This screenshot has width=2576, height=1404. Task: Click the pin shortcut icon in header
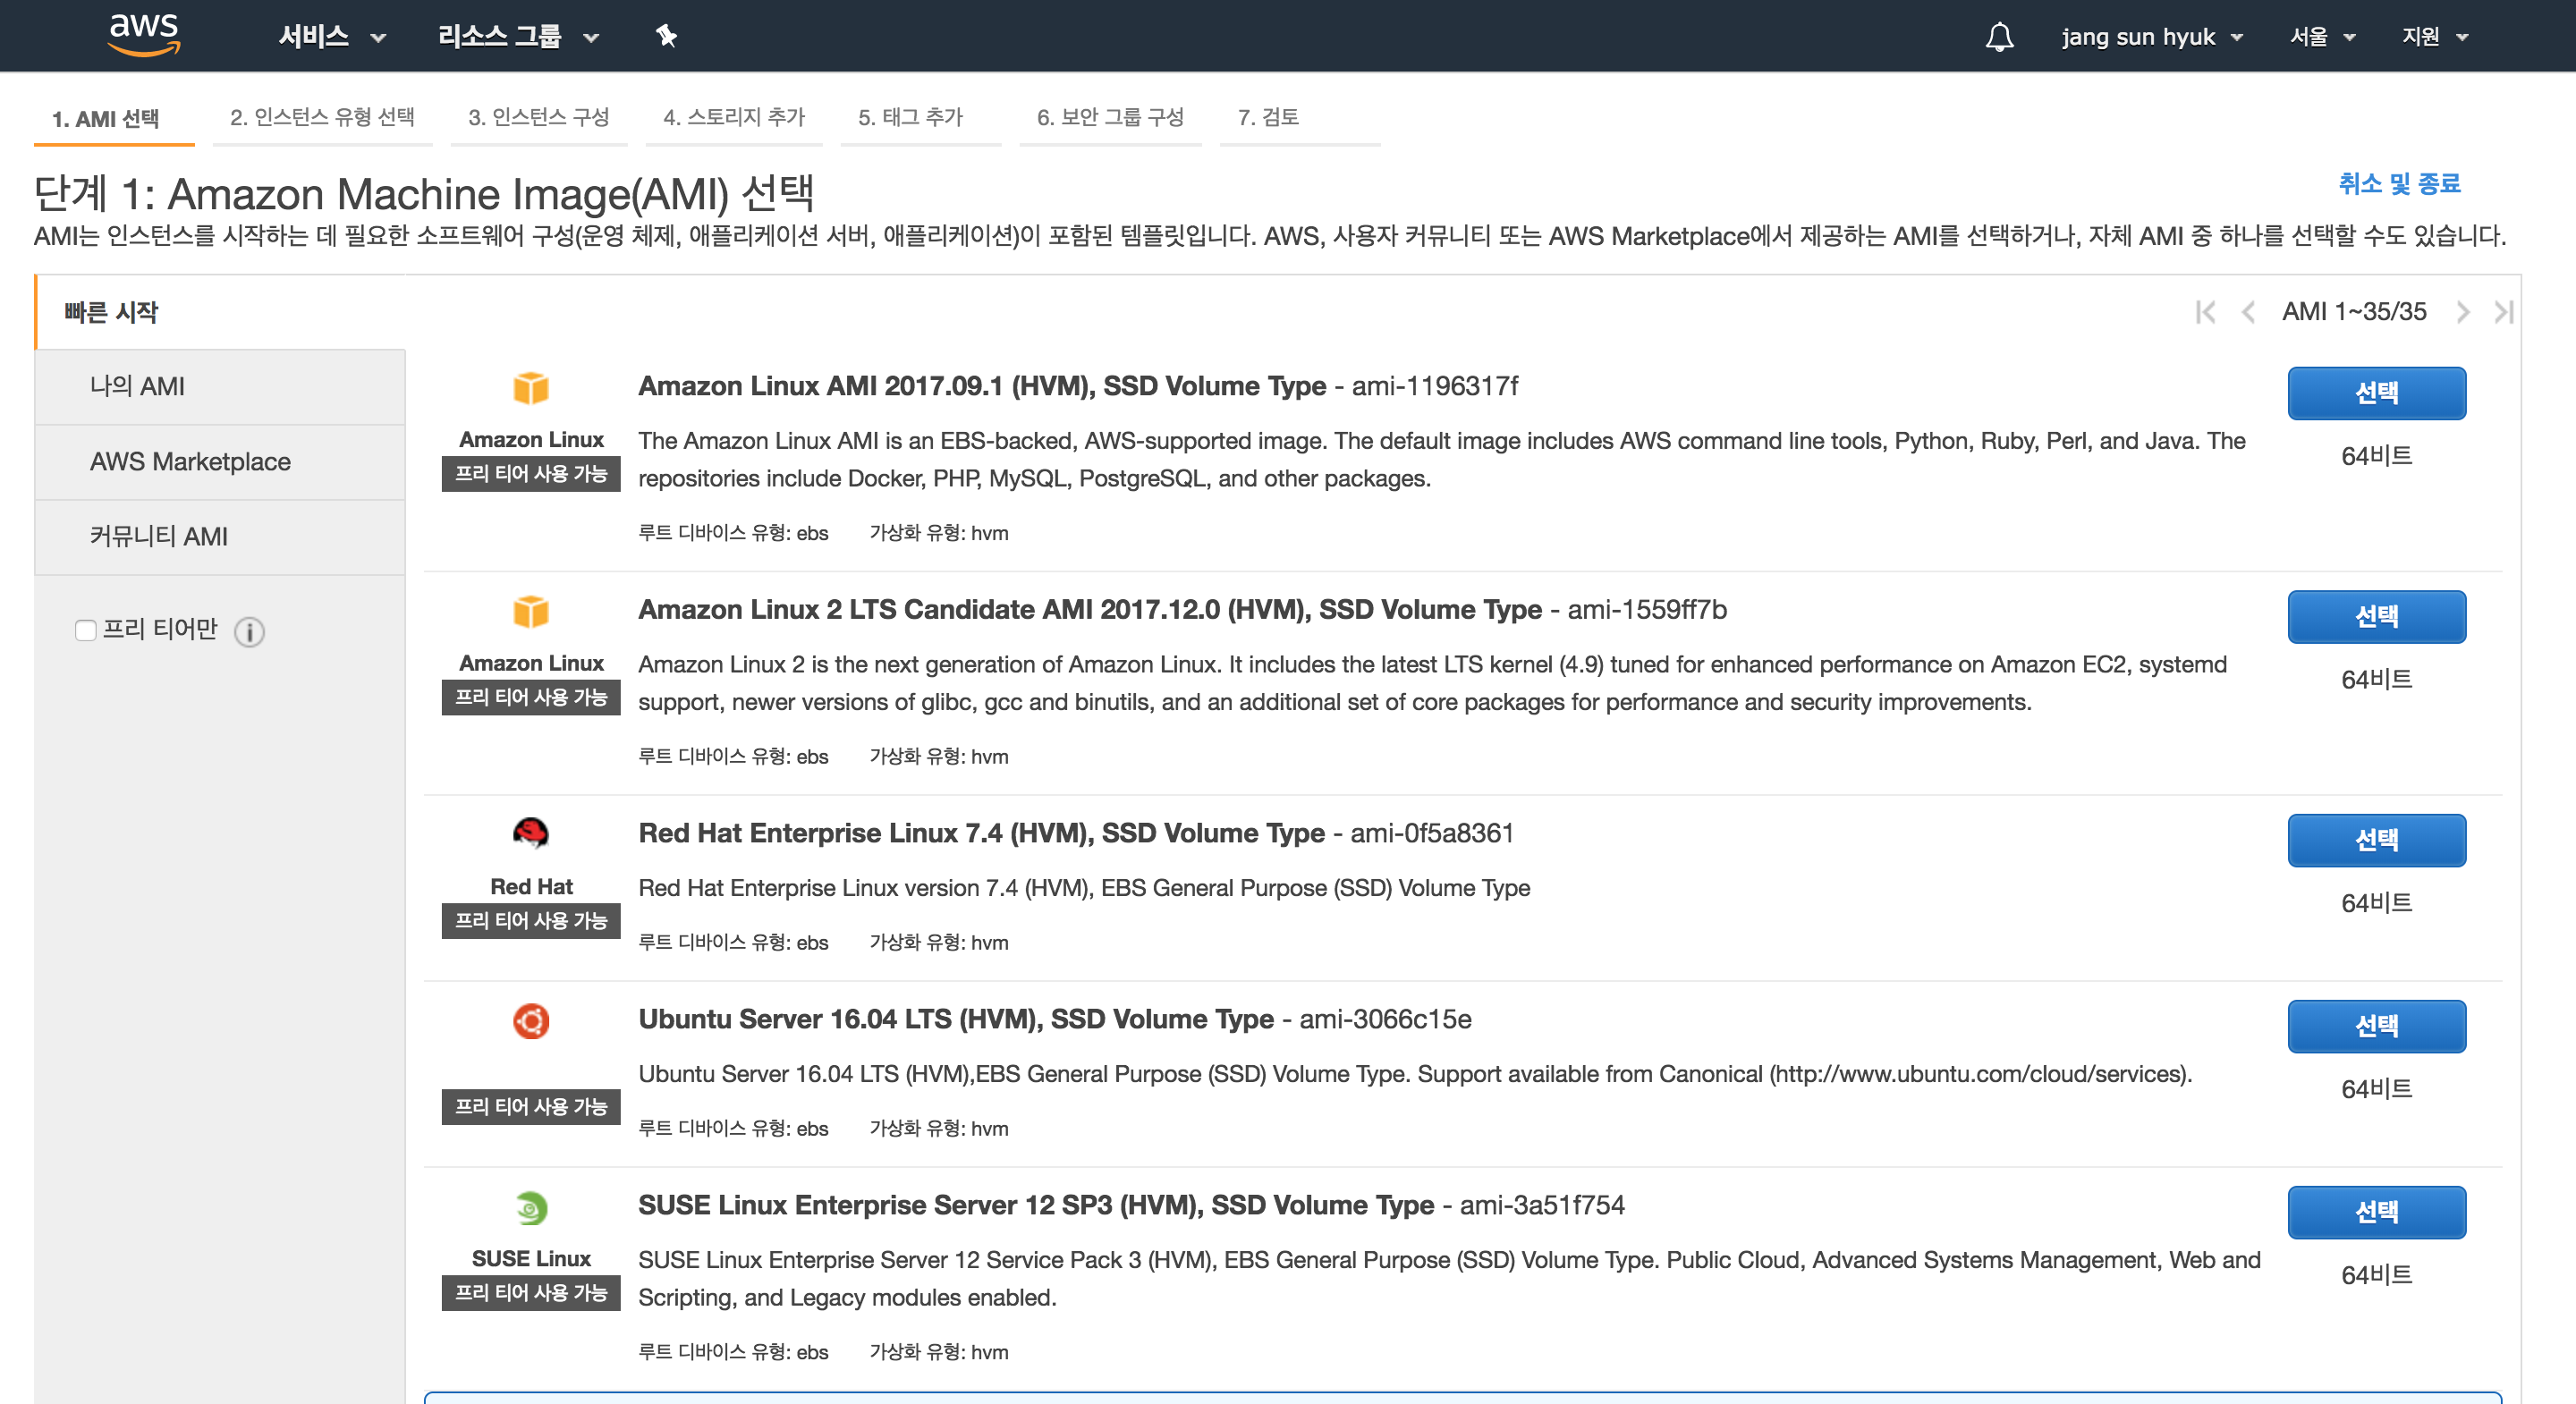pos(666,36)
